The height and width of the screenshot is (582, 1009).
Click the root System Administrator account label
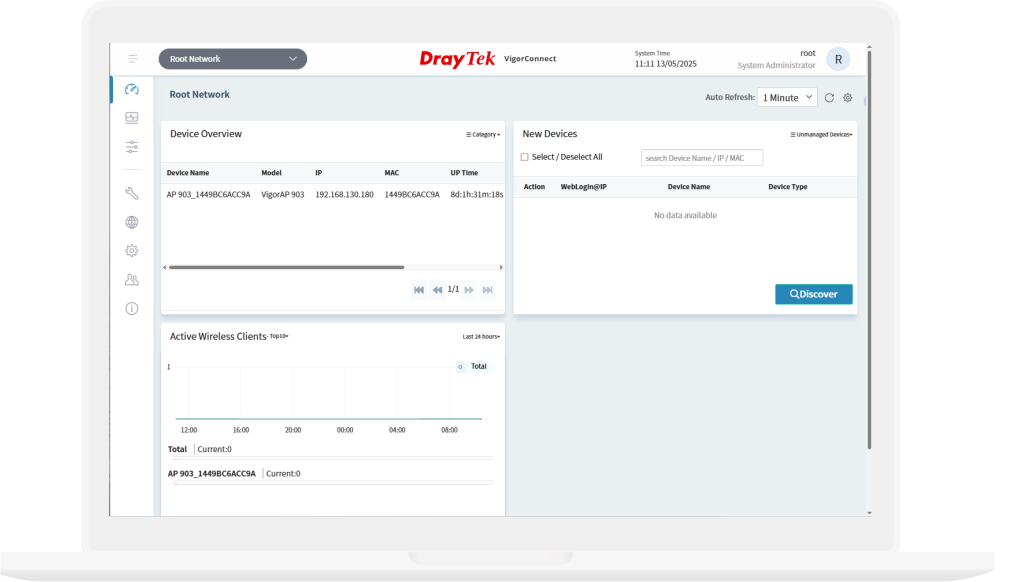[x=777, y=59]
